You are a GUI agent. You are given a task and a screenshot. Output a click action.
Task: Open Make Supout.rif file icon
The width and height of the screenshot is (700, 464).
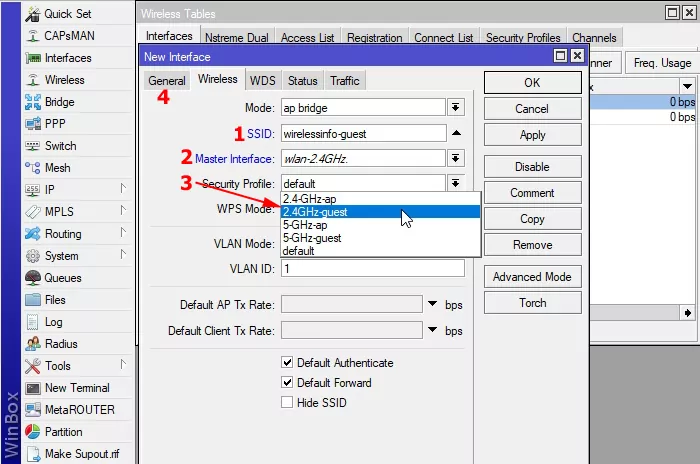pos(33,454)
